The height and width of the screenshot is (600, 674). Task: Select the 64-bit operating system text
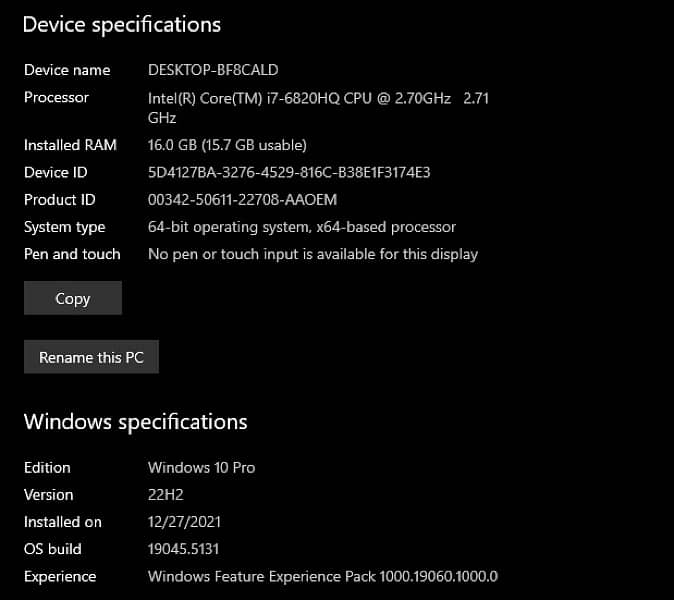(x=301, y=227)
